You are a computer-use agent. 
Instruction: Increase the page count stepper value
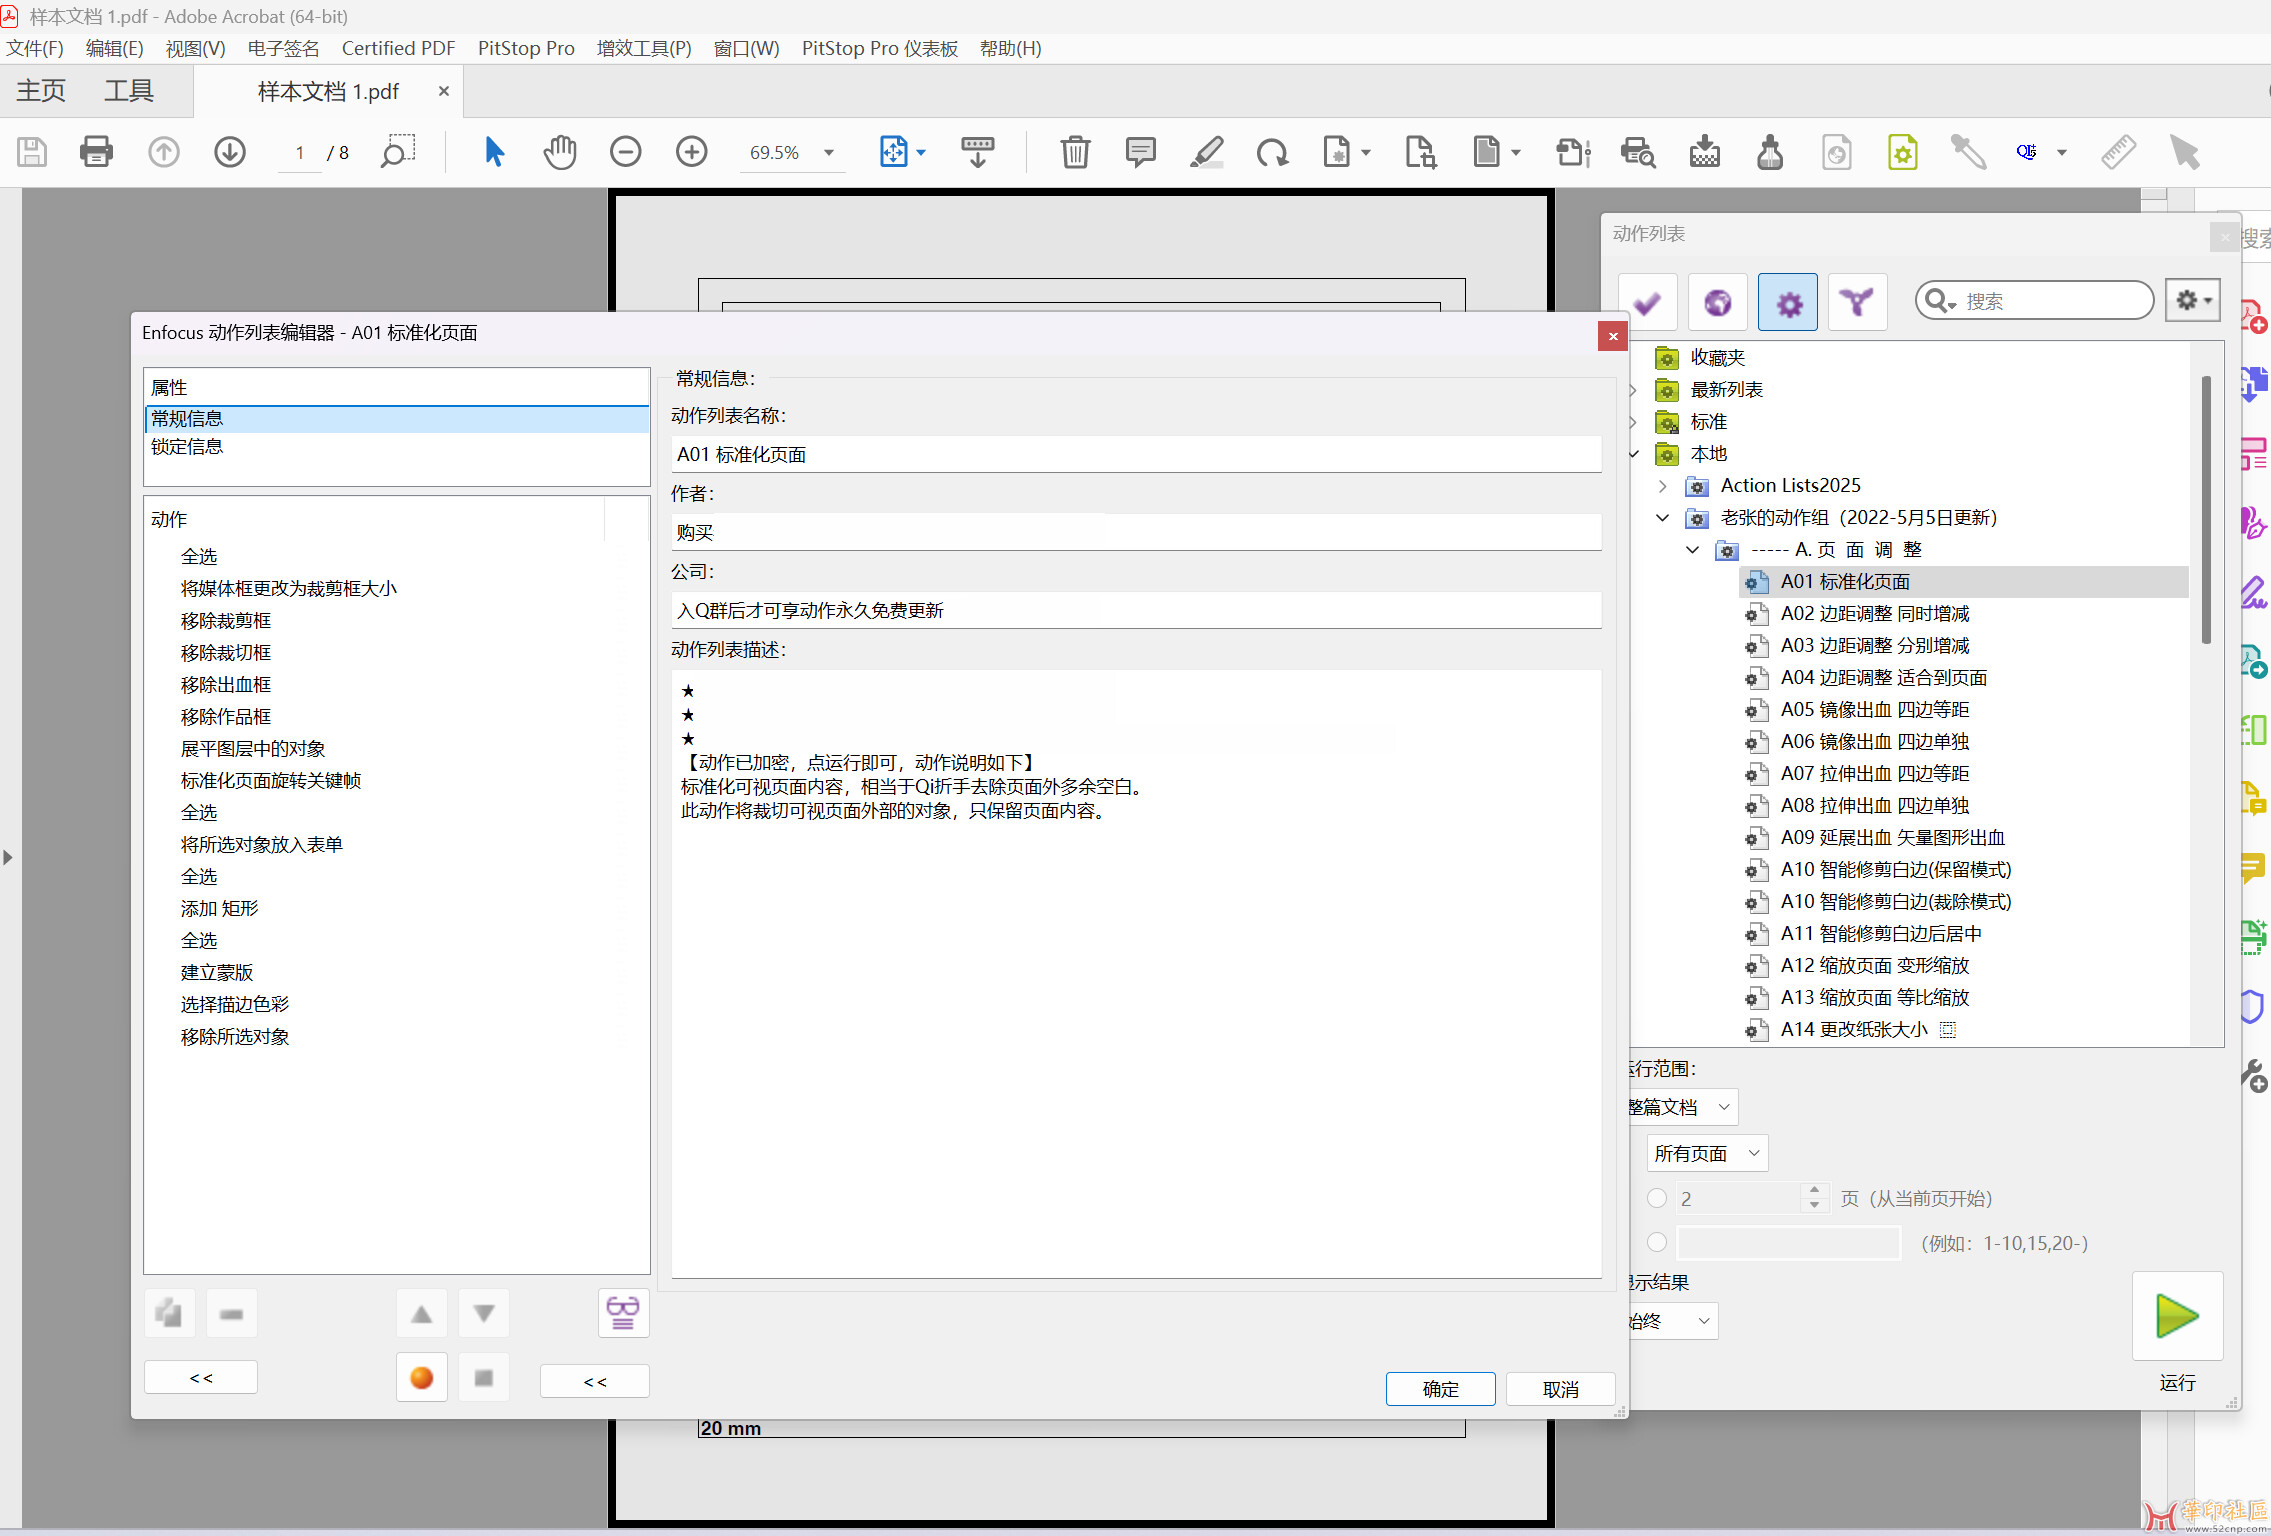tap(1814, 1190)
